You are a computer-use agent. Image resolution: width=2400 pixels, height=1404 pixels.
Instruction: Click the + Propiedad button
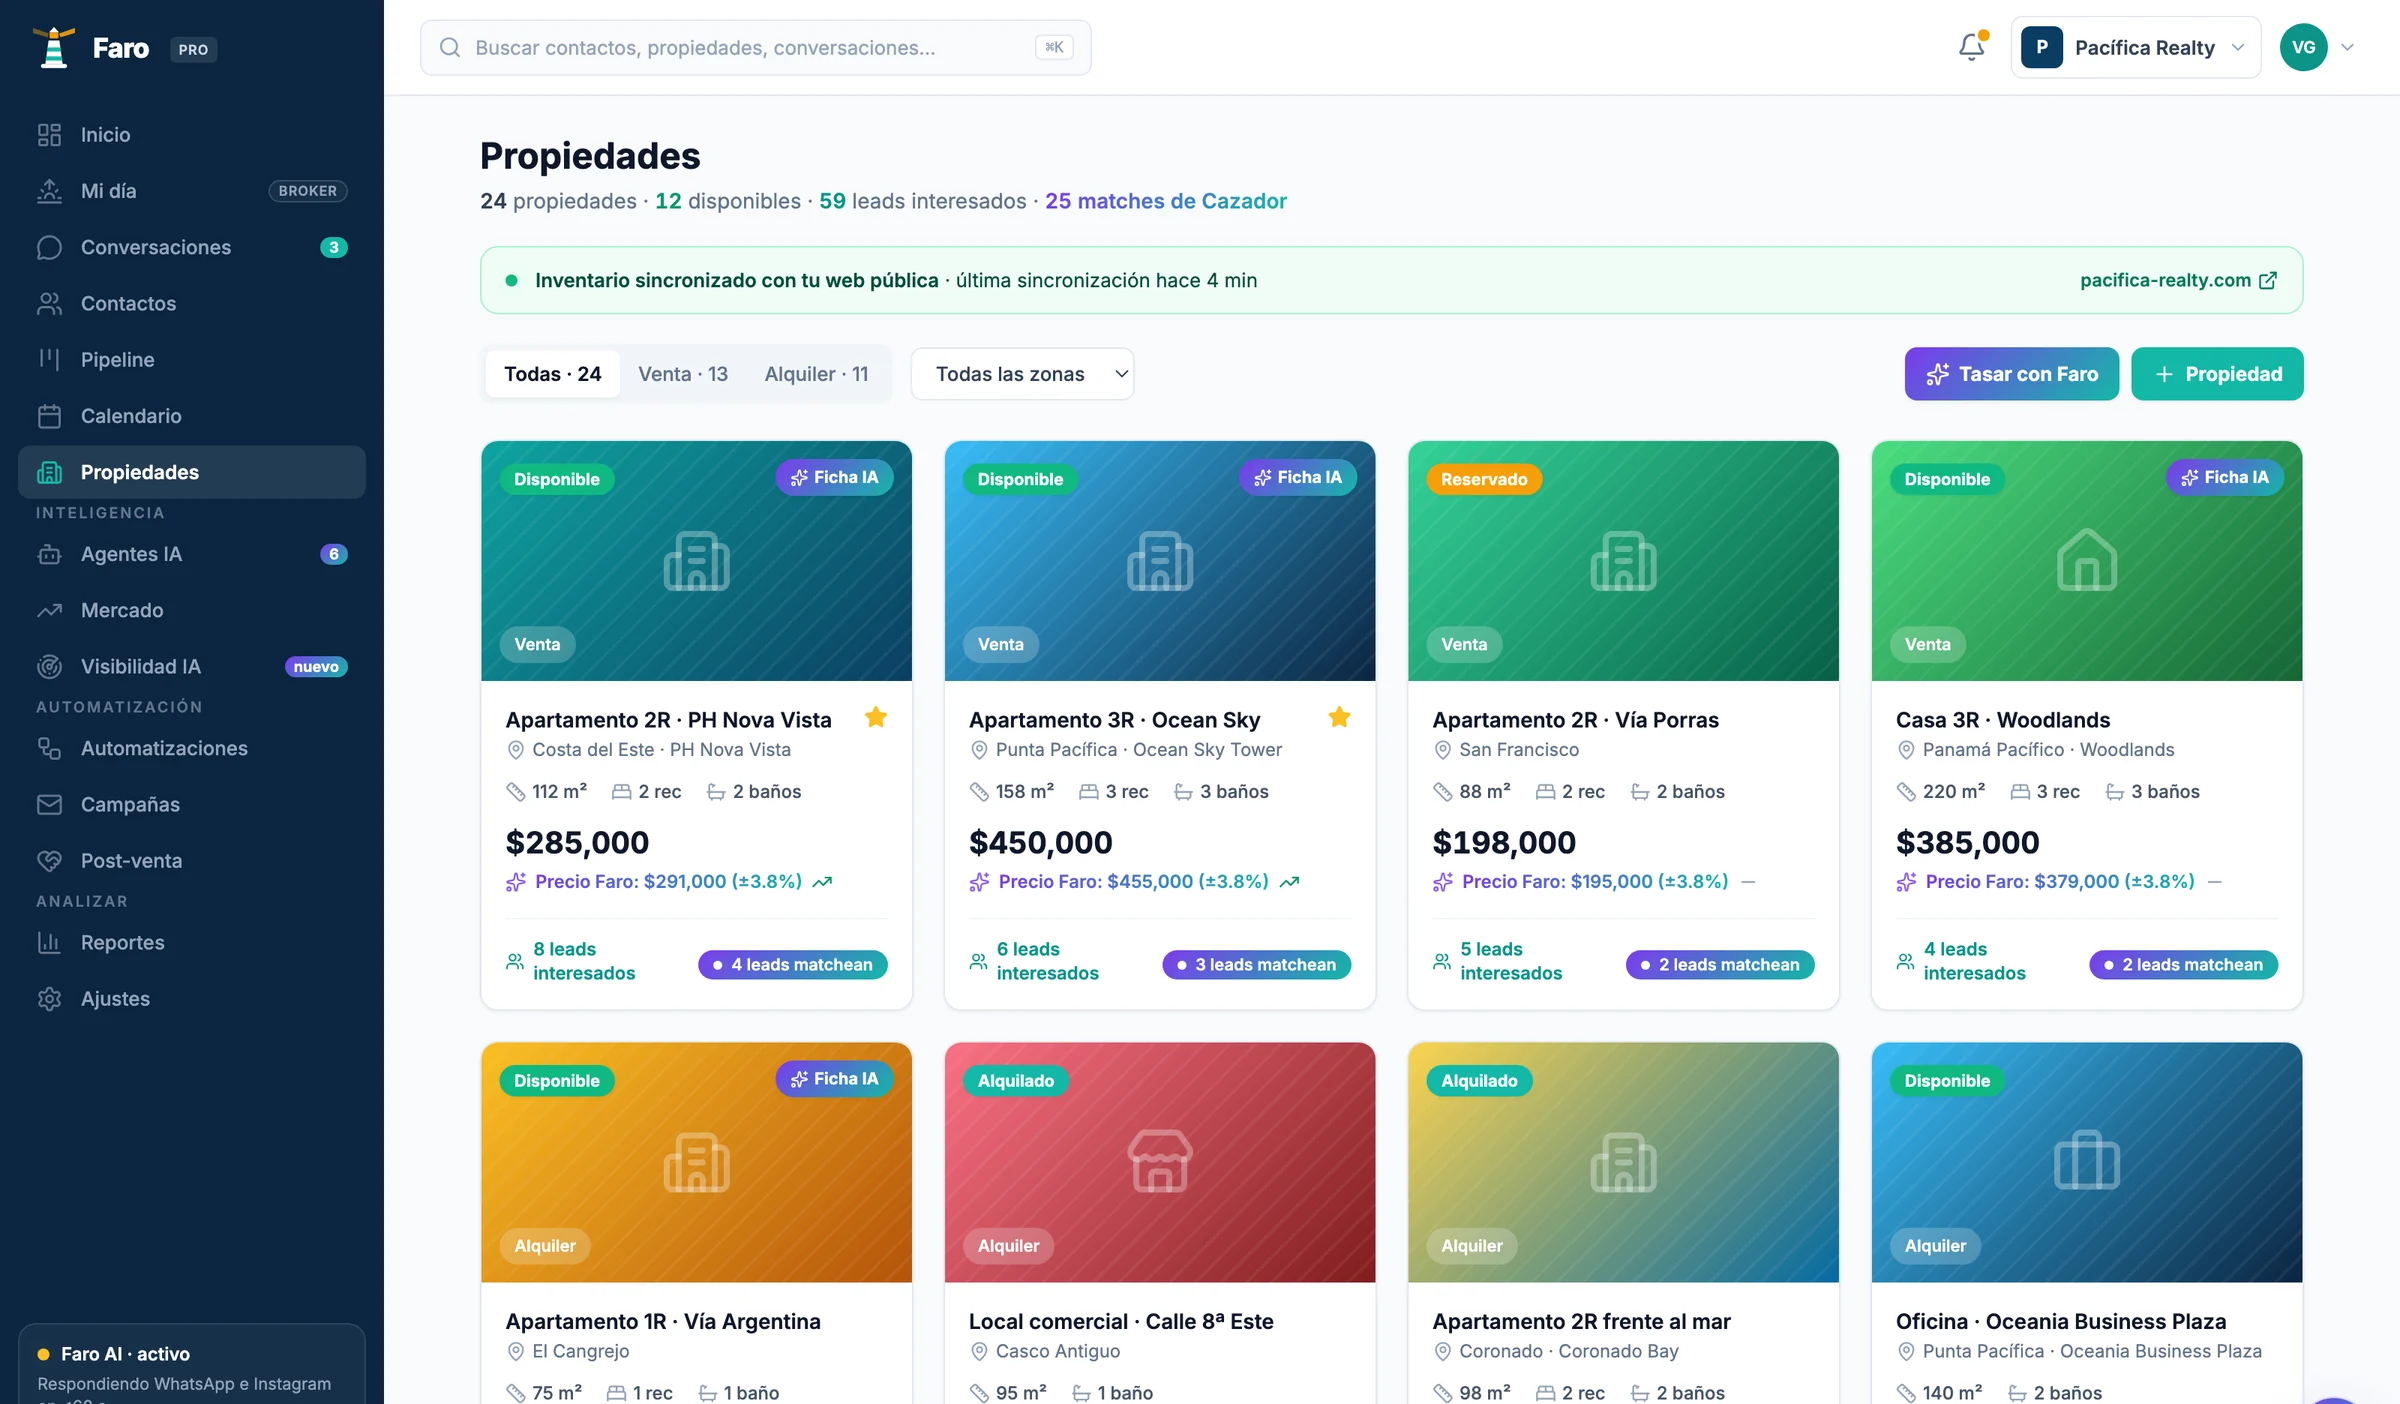point(2217,374)
